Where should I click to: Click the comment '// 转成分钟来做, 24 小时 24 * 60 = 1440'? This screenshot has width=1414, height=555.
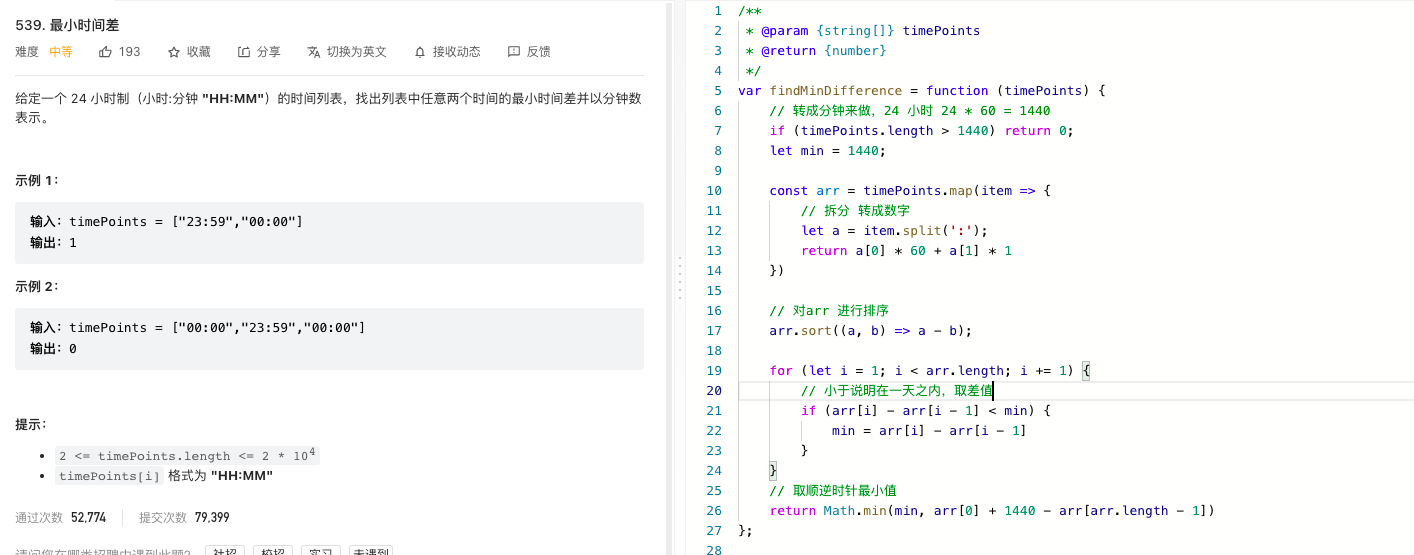(910, 110)
